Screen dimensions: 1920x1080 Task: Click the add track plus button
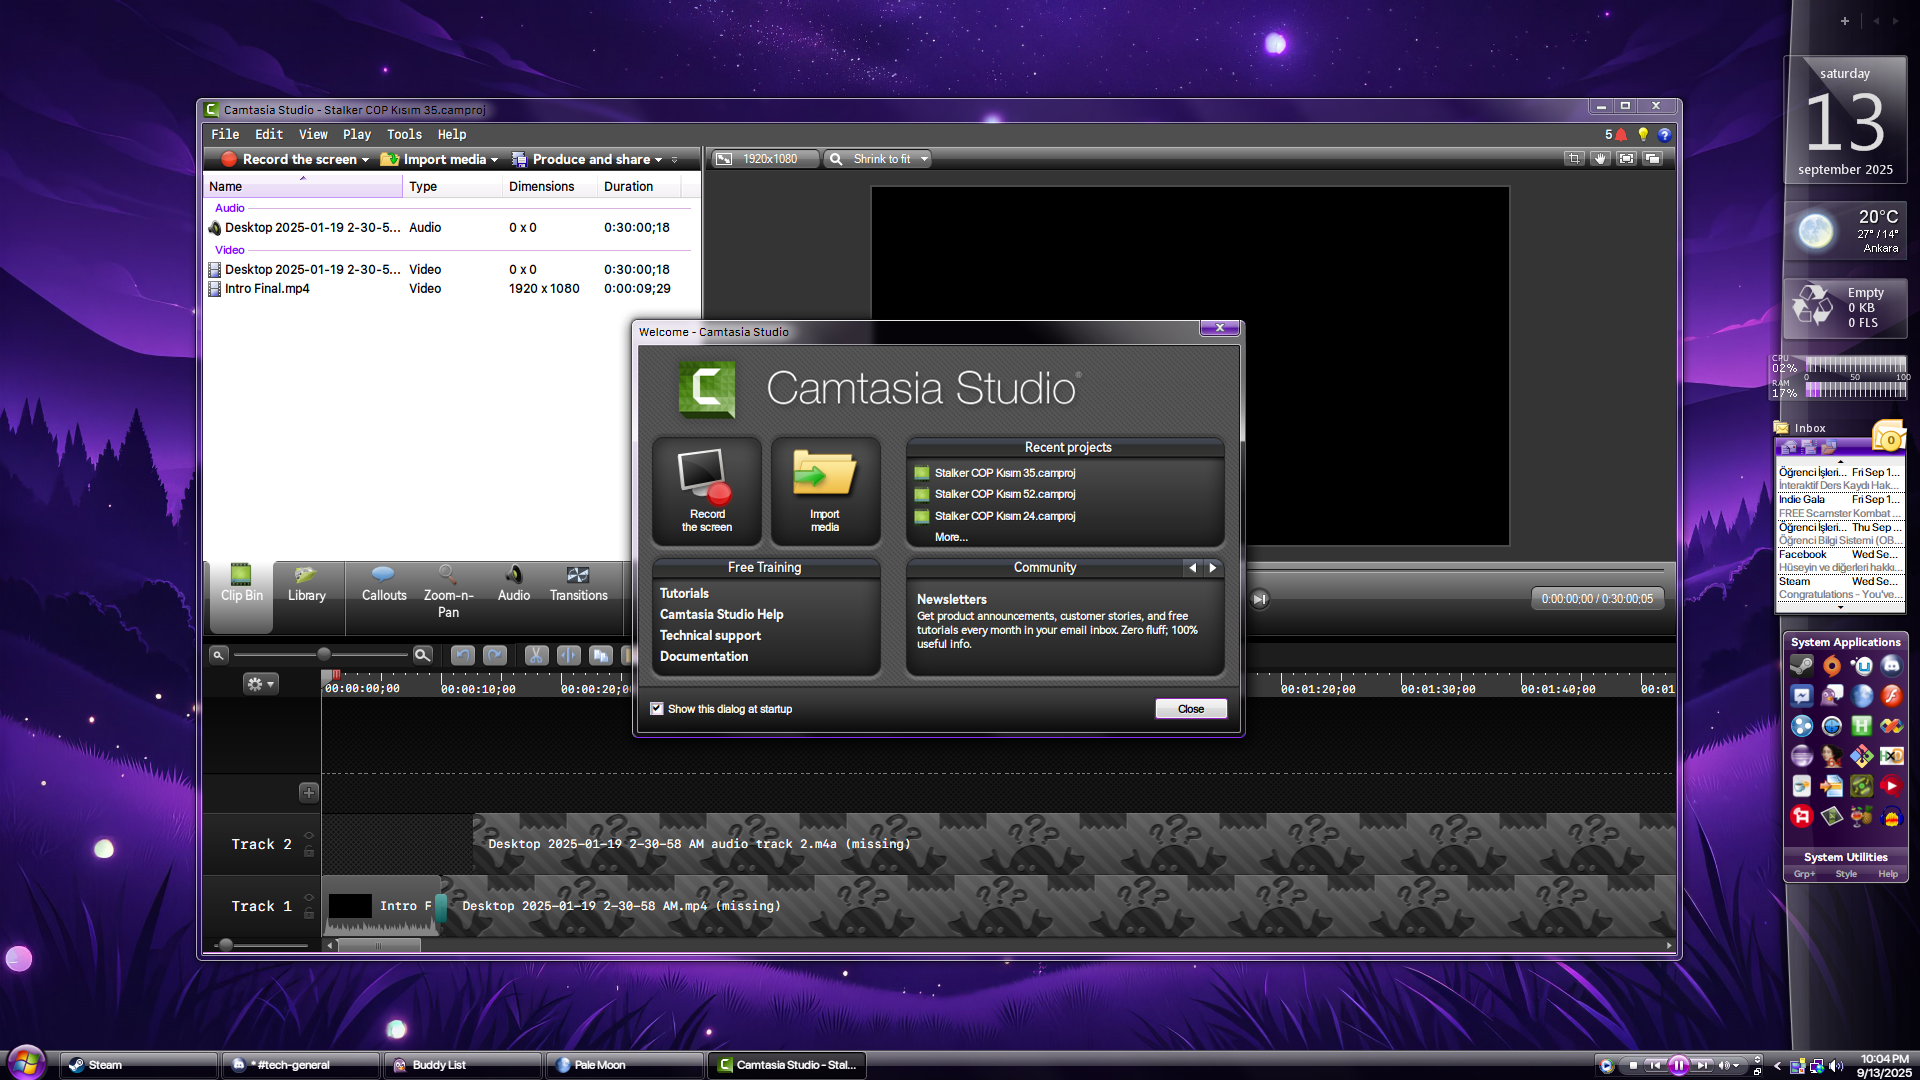coord(309,793)
